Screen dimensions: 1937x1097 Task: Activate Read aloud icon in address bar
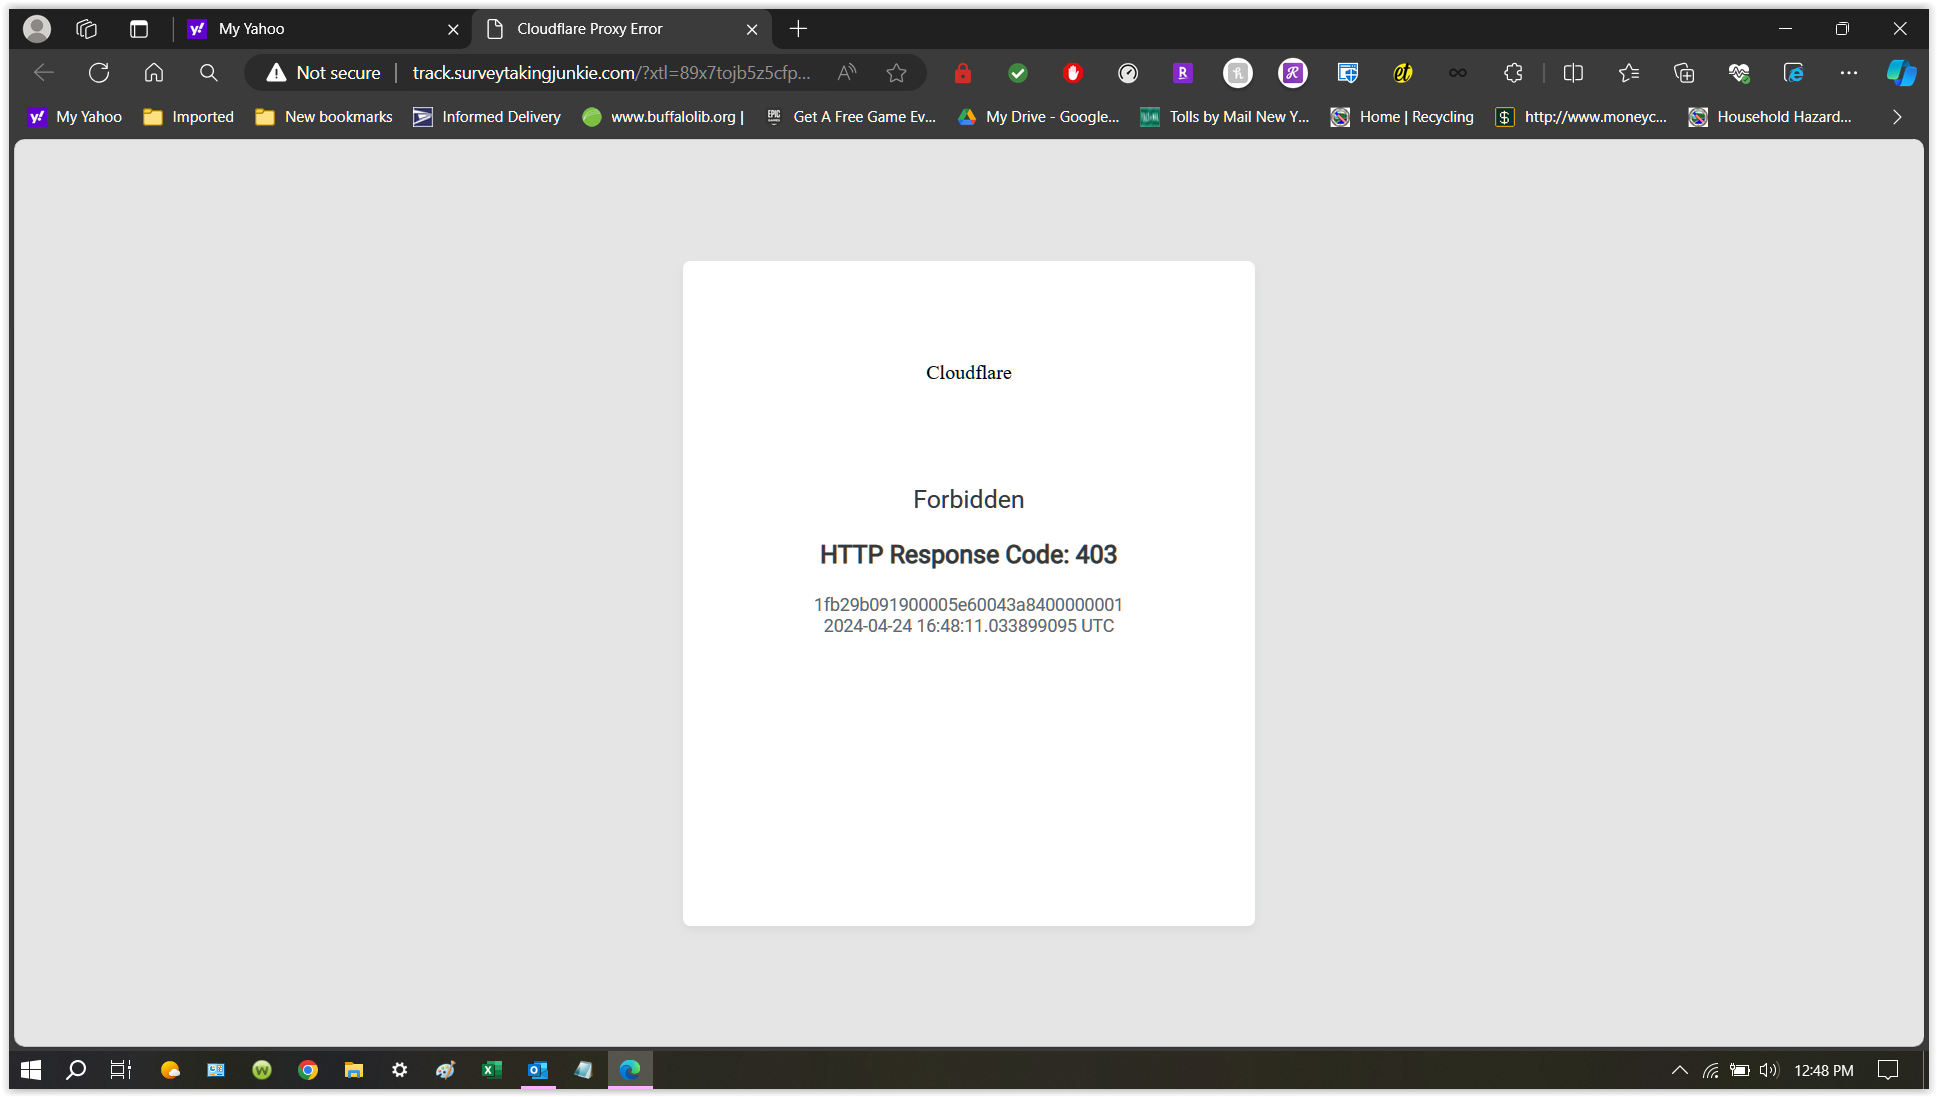[847, 73]
